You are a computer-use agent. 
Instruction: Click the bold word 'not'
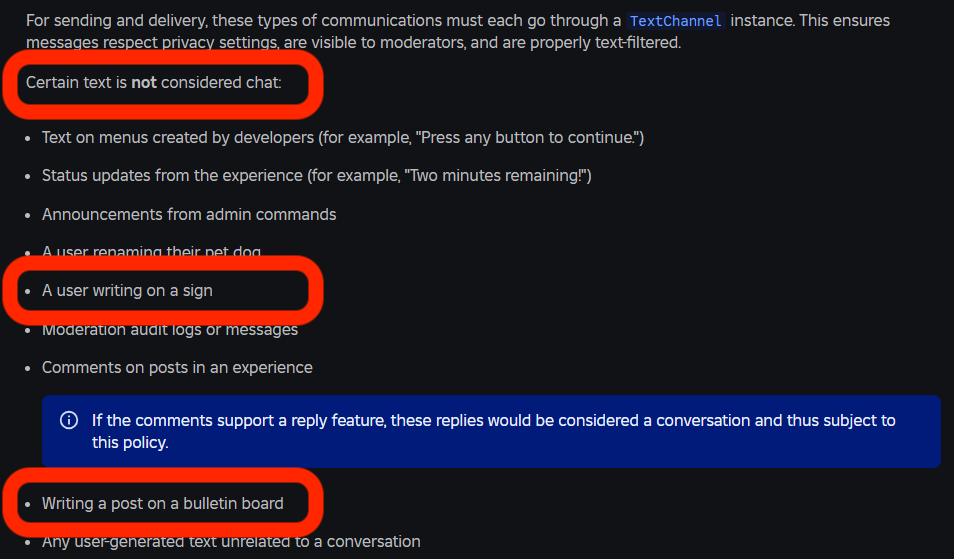tap(144, 83)
